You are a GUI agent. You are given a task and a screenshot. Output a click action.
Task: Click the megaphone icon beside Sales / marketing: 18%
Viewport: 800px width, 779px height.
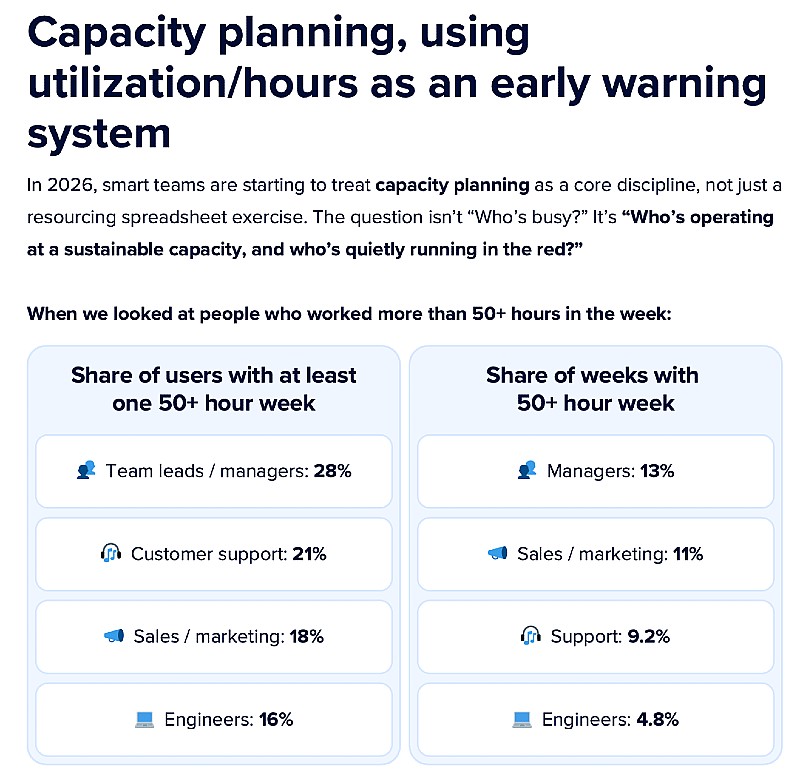(x=113, y=636)
